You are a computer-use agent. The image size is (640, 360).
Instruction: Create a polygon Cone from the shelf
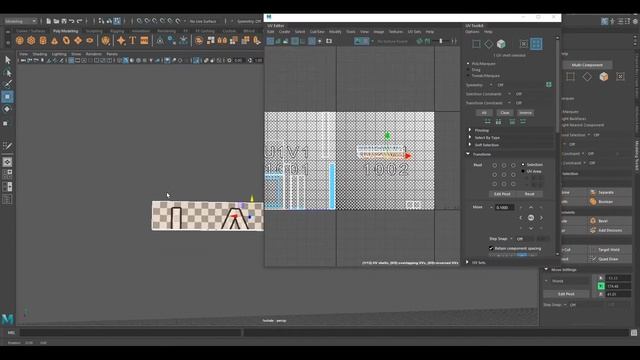55,40
